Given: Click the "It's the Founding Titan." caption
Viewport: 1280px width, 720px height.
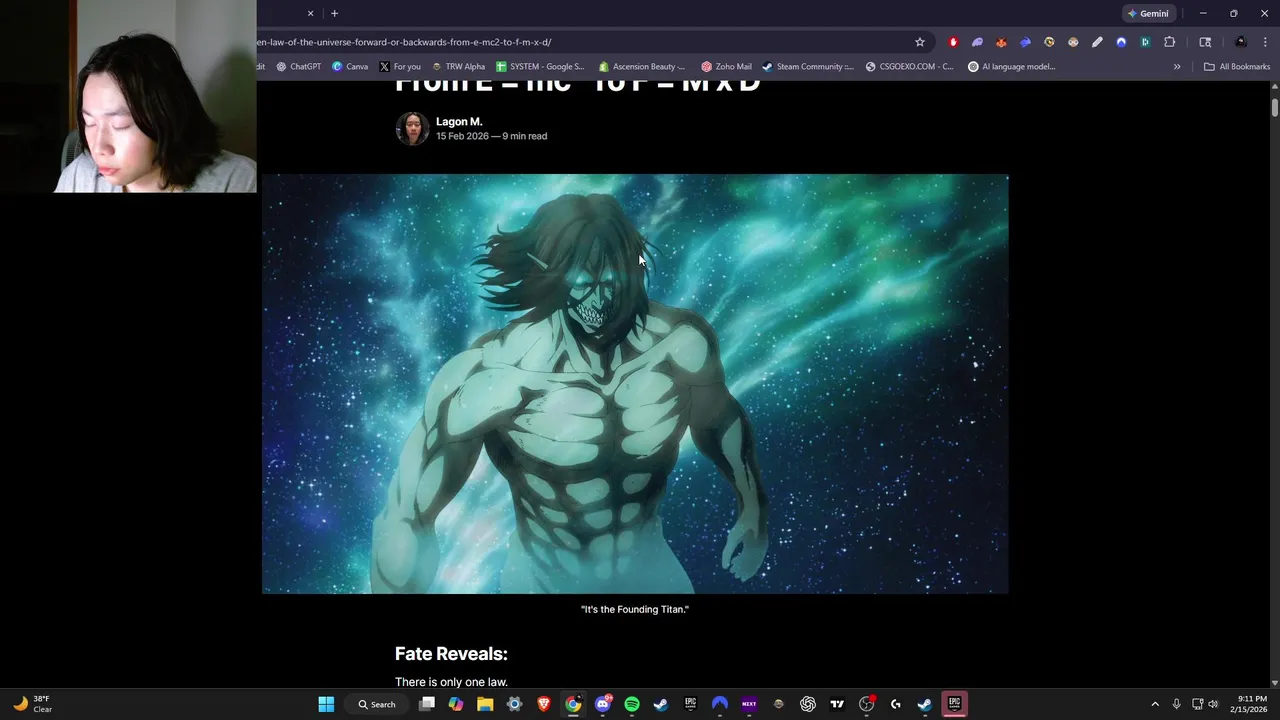Looking at the screenshot, I should pyautogui.click(x=635, y=609).
